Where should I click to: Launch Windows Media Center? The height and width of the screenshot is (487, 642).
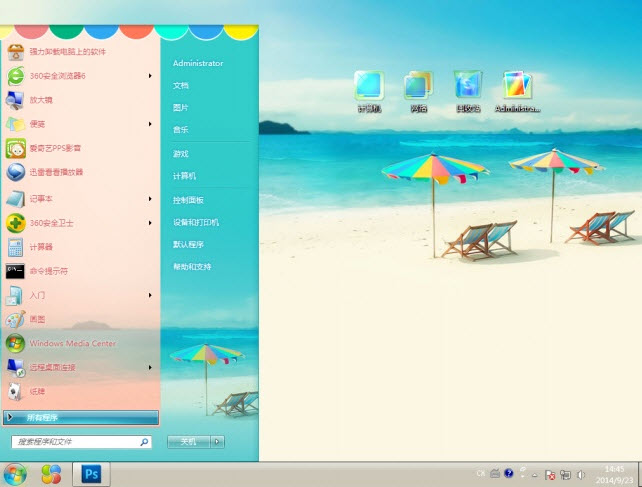click(x=72, y=343)
